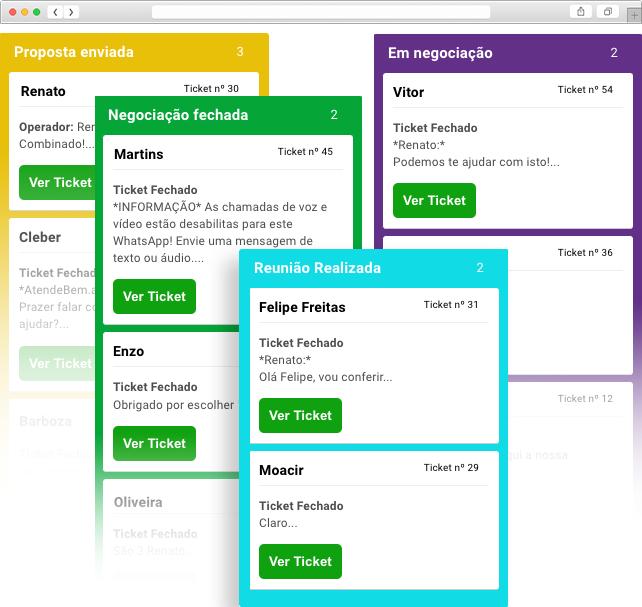Click the Enzo card name

(129, 351)
